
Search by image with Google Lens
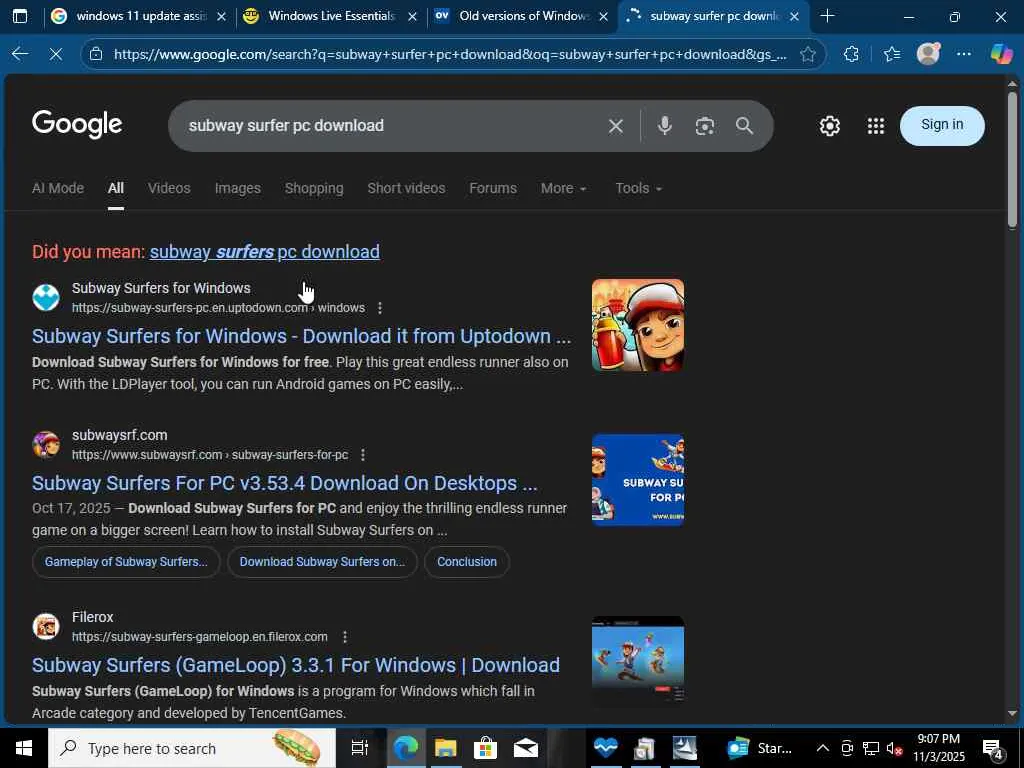point(705,126)
